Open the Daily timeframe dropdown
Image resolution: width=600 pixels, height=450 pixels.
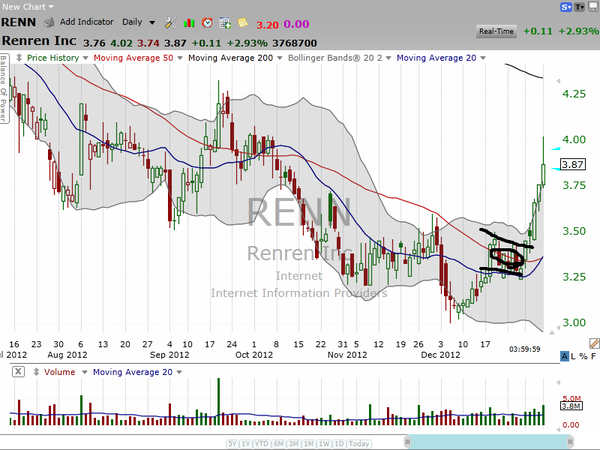139,22
